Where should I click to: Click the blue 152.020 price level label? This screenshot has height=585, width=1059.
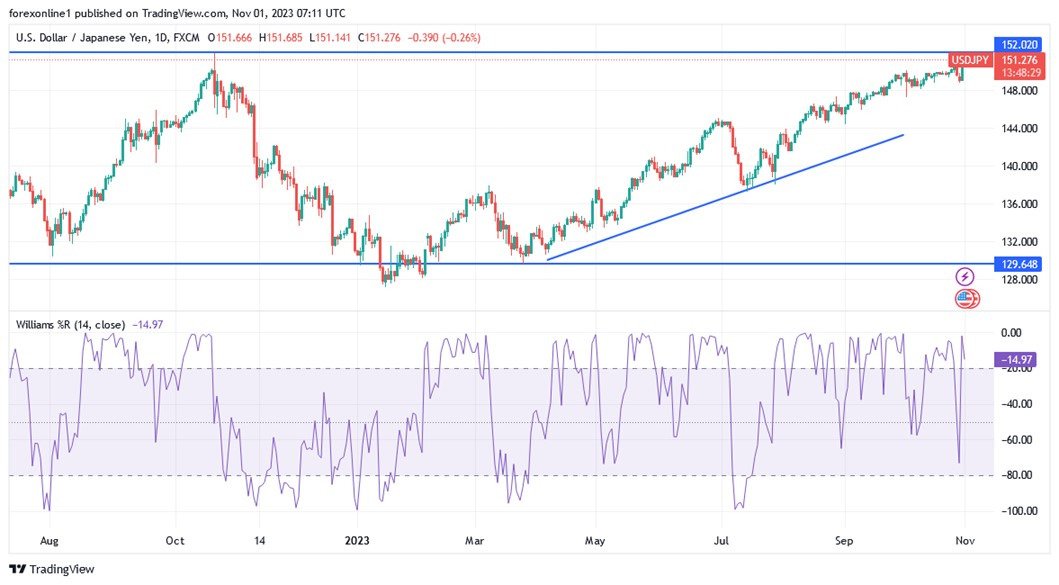coord(1022,44)
